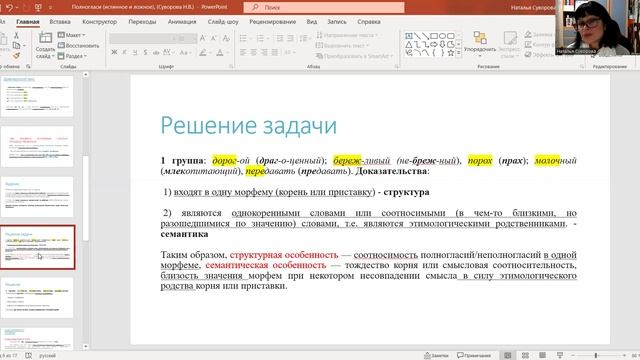Image resolution: width=640 pixels, height=360 pixels.
Task: Switch to the Слайд-шоу tab
Action: [x=223, y=22]
